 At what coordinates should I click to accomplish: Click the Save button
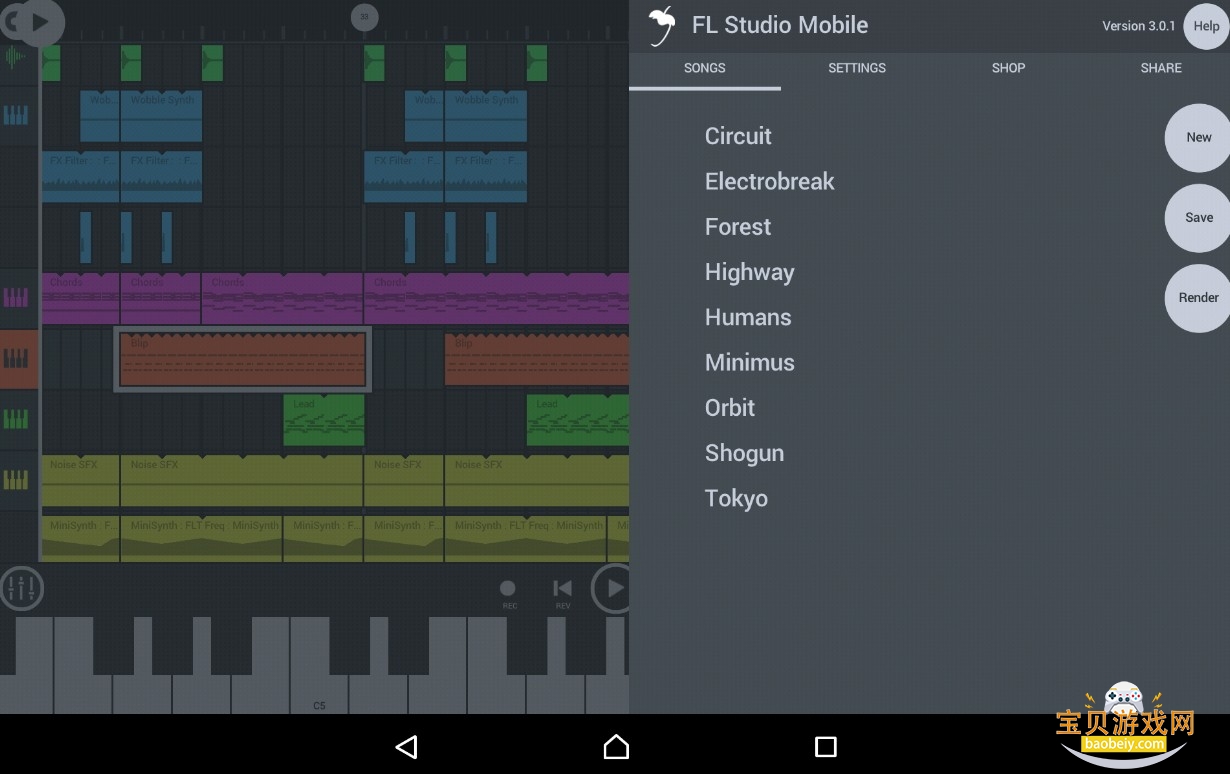(x=1198, y=218)
